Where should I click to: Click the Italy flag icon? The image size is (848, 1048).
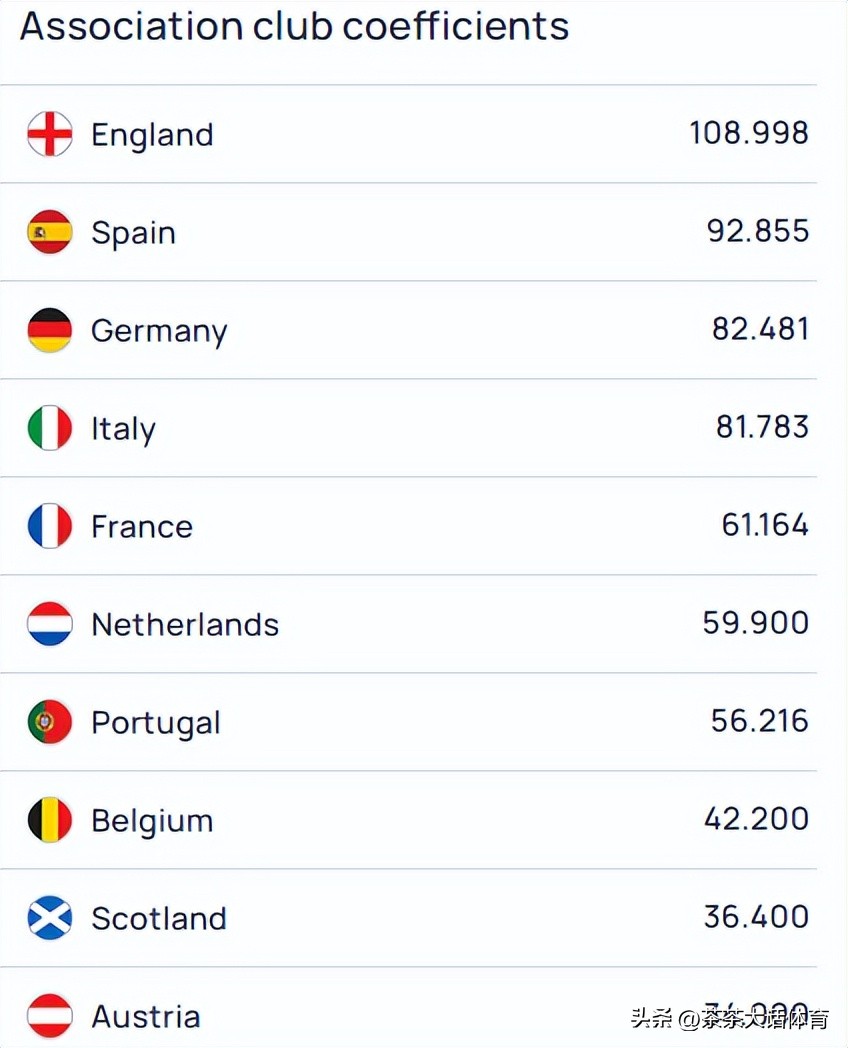(50, 428)
